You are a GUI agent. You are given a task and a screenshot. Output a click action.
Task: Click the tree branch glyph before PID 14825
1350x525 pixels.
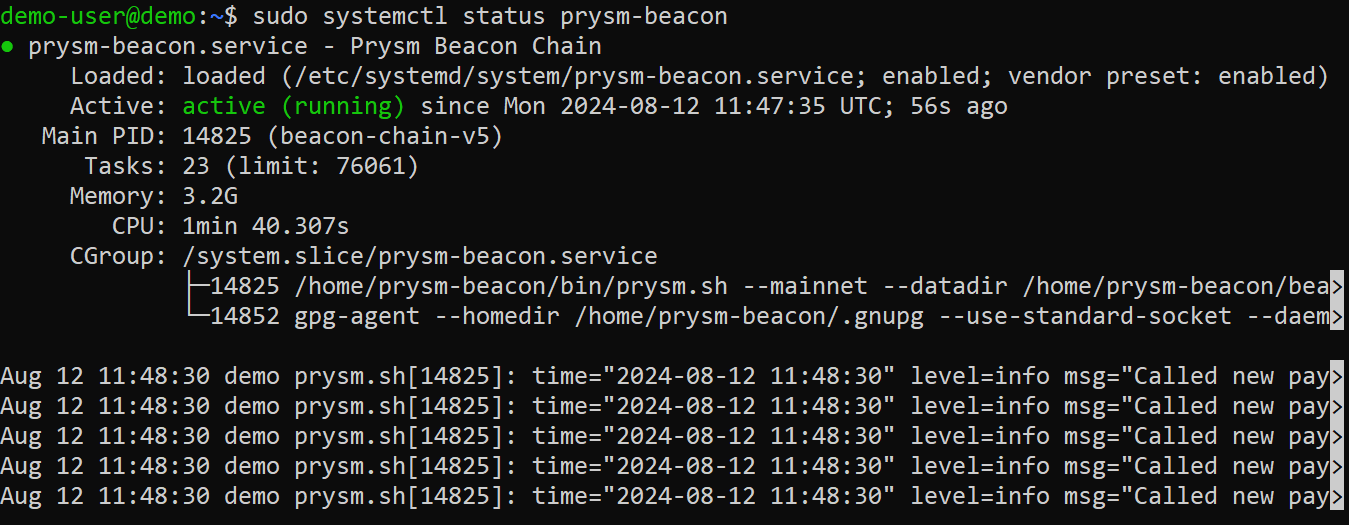196,287
